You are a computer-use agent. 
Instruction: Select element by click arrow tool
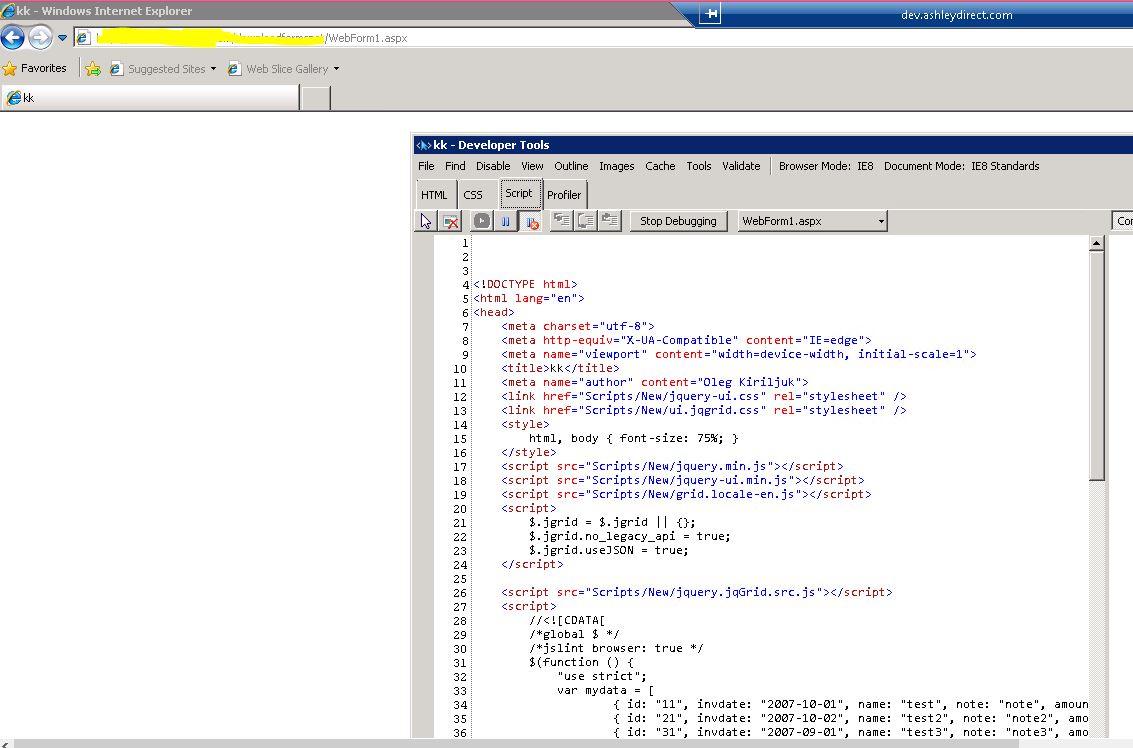426,221
